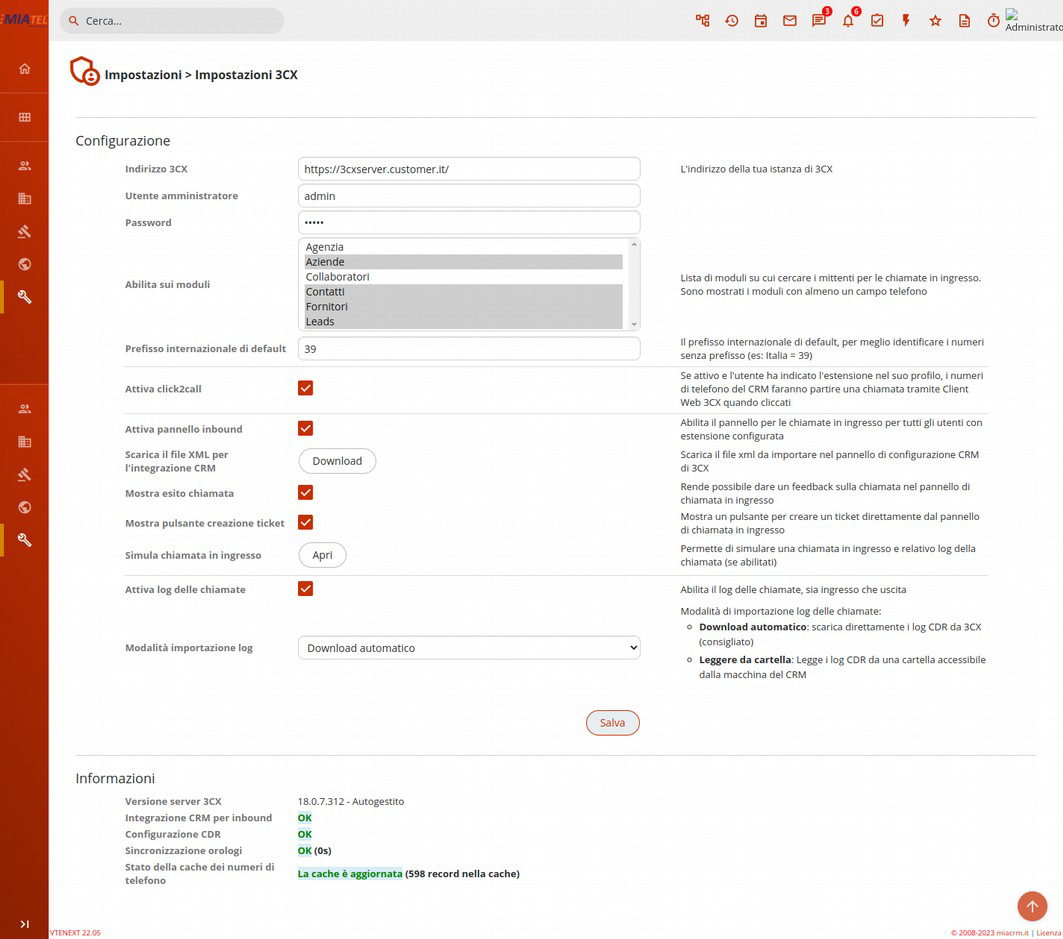Image resolution: width=1063 pixels, height=939 pixels.
Task: Select Agenzia in the modules list
Action: click(463, 247)
